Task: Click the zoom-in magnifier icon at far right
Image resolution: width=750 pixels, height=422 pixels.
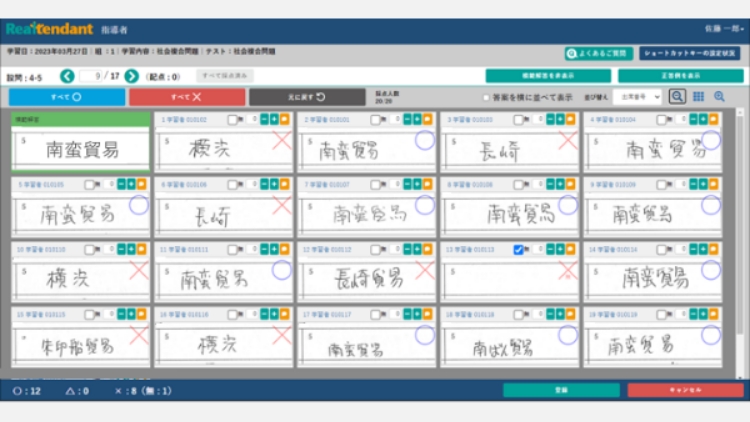Action: coord(719,97)
